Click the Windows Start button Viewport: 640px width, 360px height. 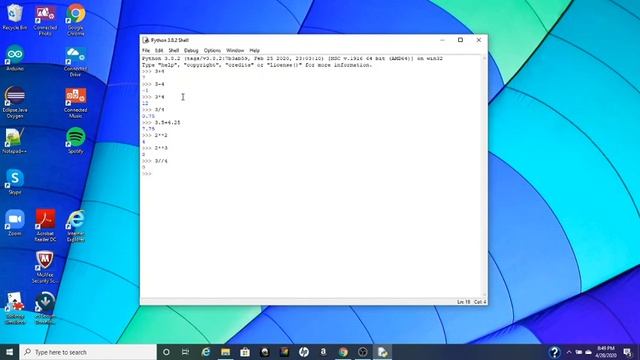pyautogui.click(x=9, y=352)
